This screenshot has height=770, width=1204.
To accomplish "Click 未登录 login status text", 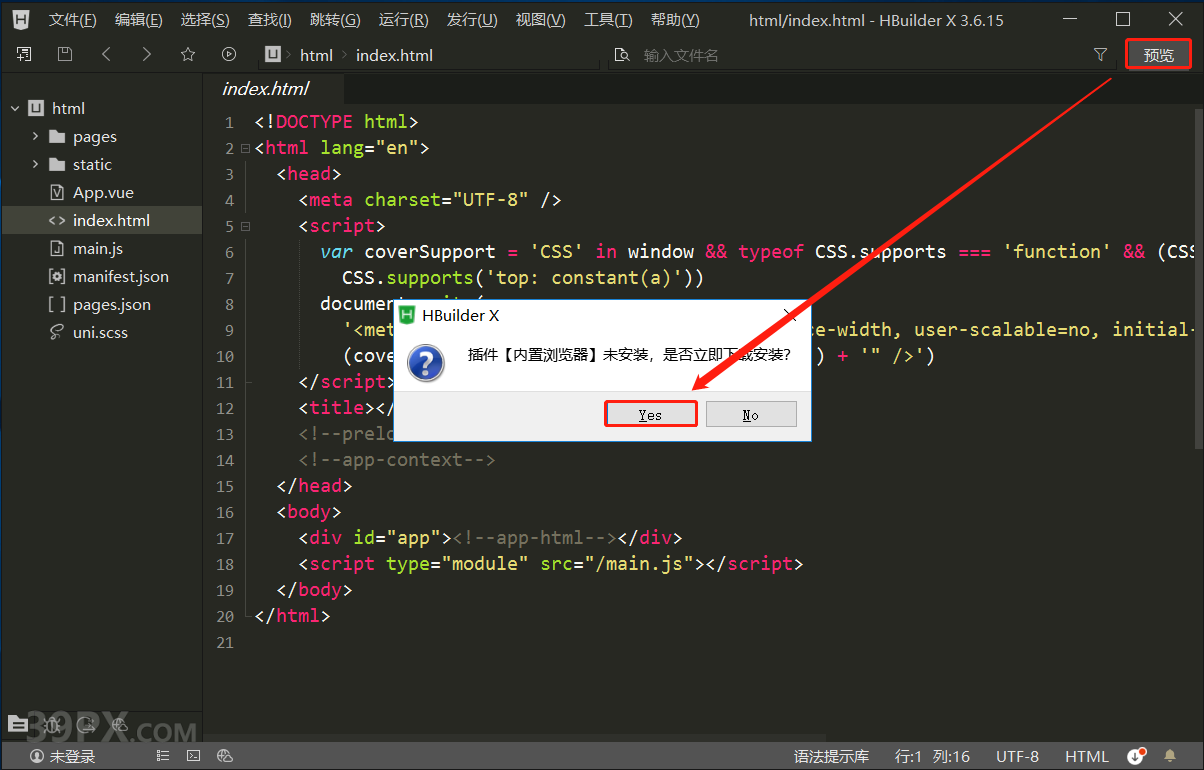I will [x=73, y=756].
